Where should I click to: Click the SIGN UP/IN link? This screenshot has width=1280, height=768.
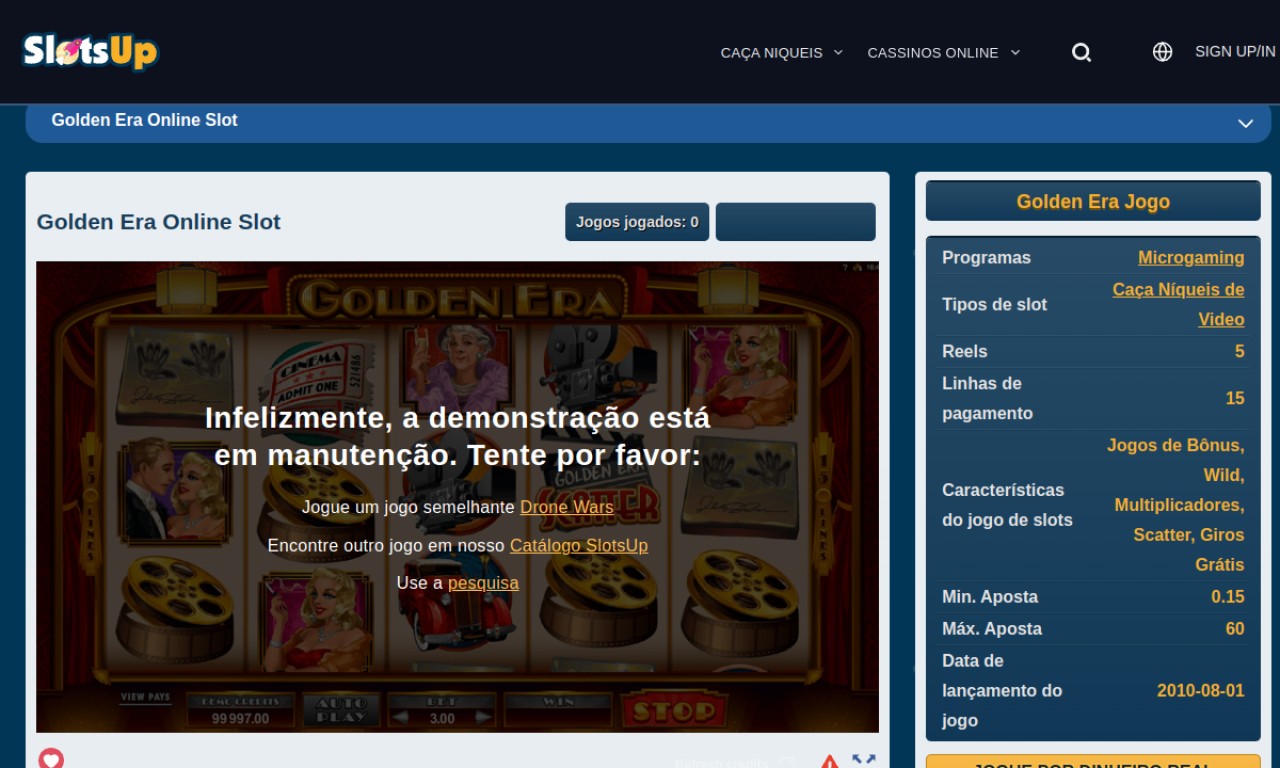1235,52
